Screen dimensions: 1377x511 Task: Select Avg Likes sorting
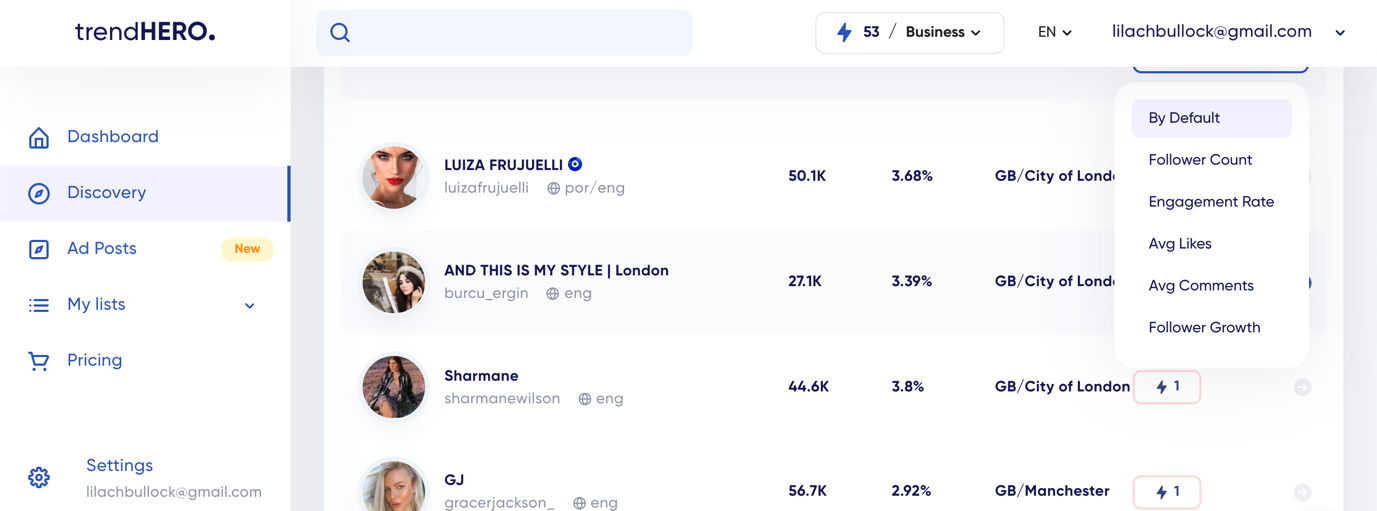(x=1180, y=244)
